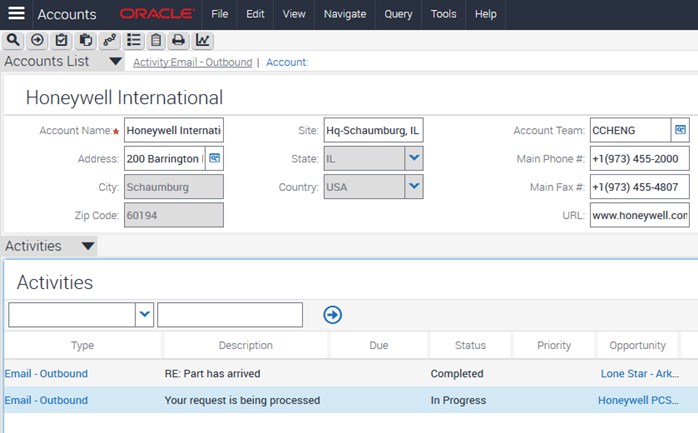The width and height of the screenshot is (698, 433).
Task: Click the 'In Progress' status cell
Action: (x=458, y=400)
